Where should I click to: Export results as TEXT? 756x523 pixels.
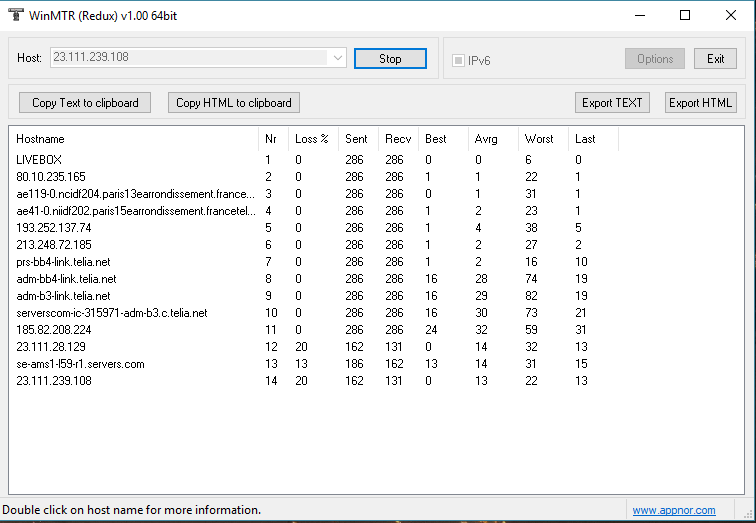tap(612, 102)
